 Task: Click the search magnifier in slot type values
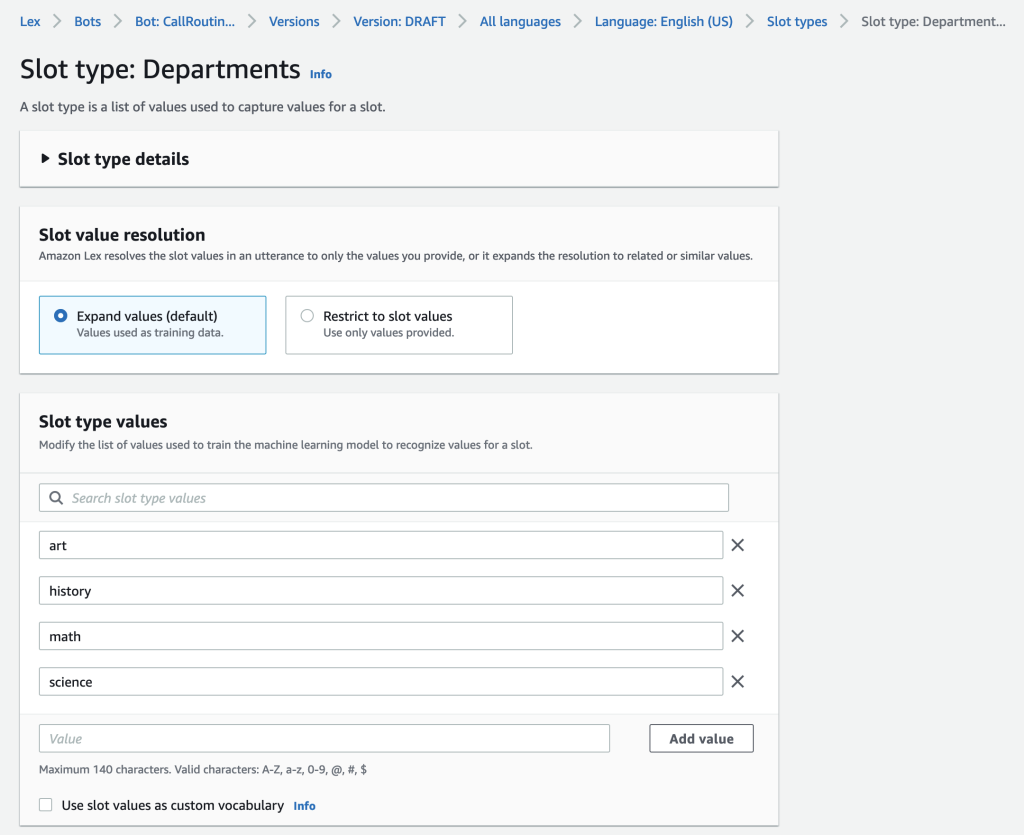click(55, 497)
